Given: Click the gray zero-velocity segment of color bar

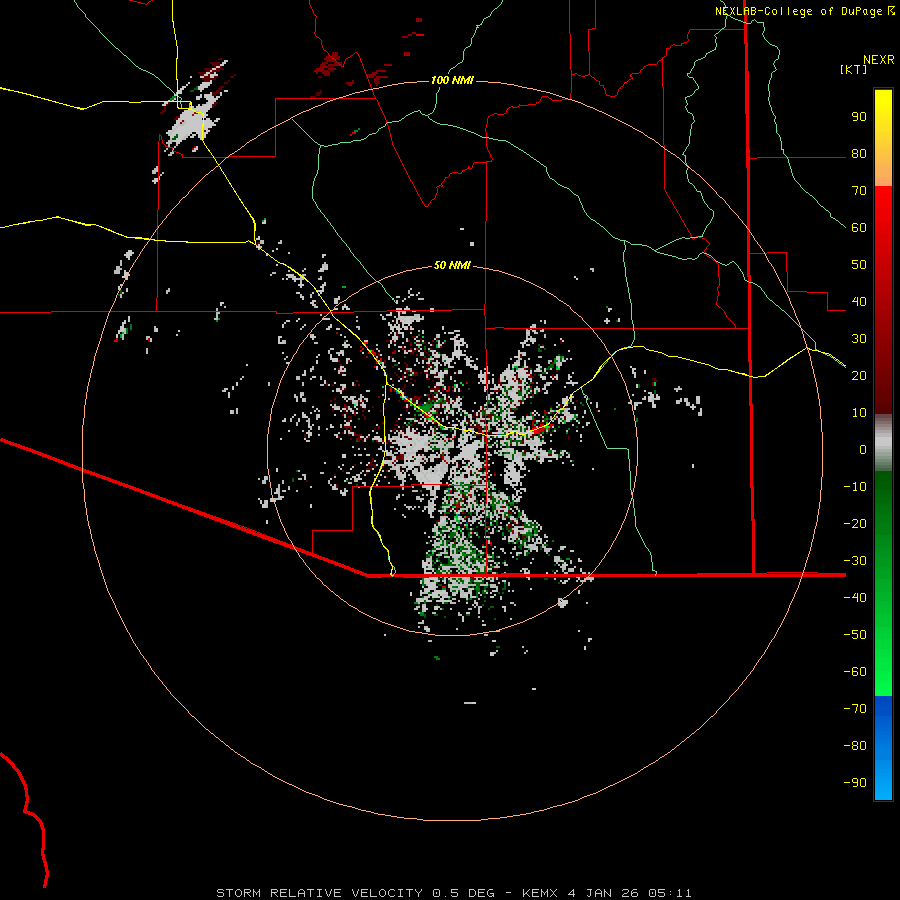Looking at the screenshot, I should (x=883, y=443).
